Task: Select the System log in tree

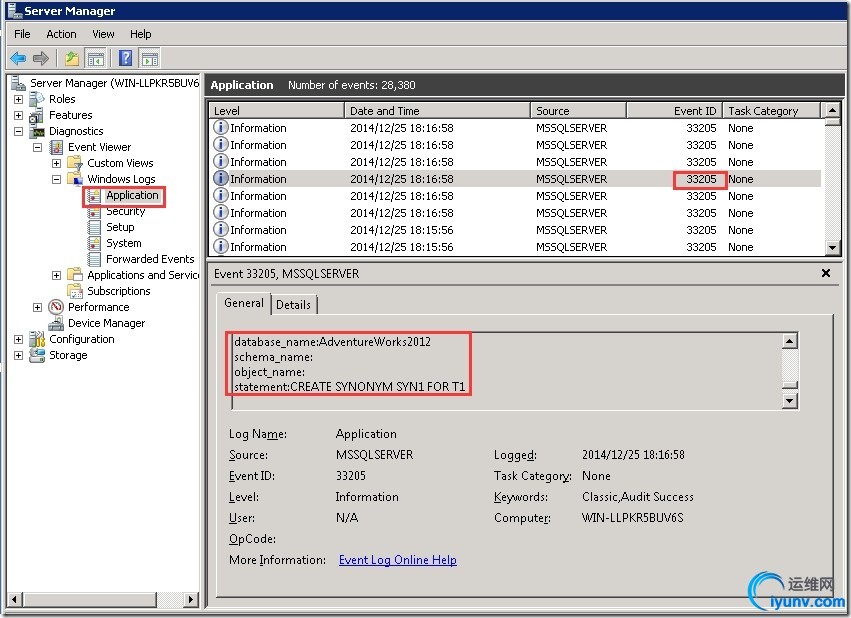Action: (123, 243)
